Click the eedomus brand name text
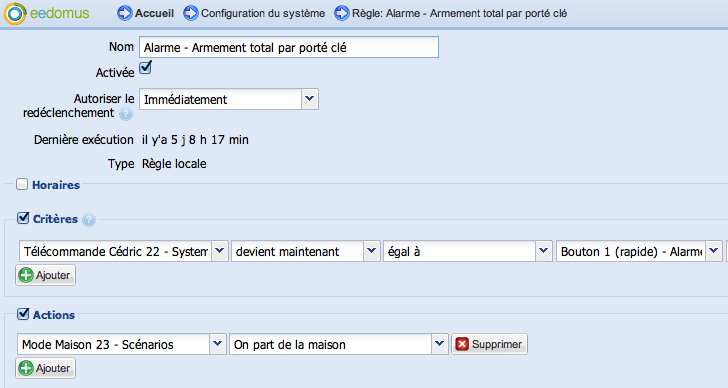 (59, 13)
